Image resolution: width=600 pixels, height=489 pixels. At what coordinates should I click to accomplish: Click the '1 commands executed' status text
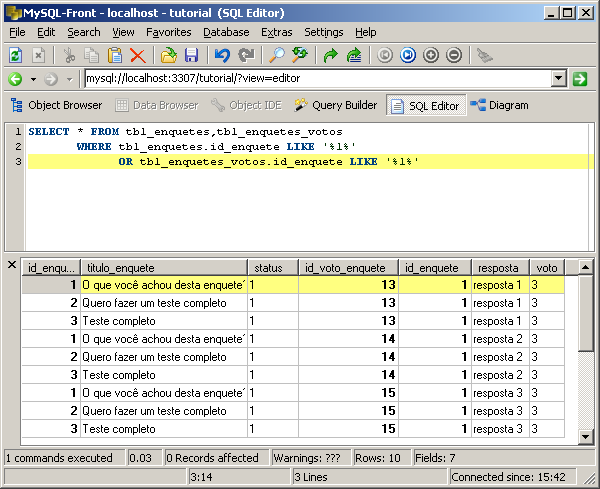(63, 458)
